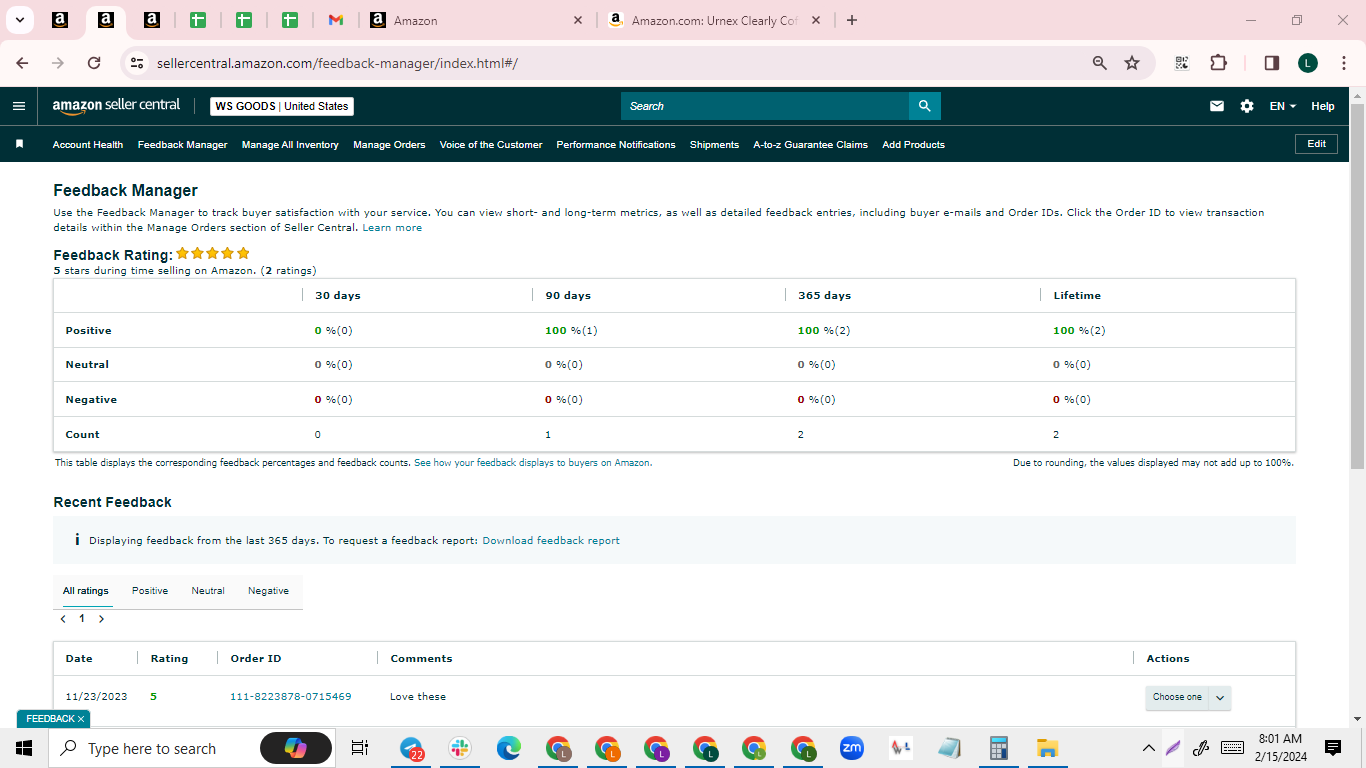Click Download feedback report
The image size is (1366, 768).
pos(551,541)
